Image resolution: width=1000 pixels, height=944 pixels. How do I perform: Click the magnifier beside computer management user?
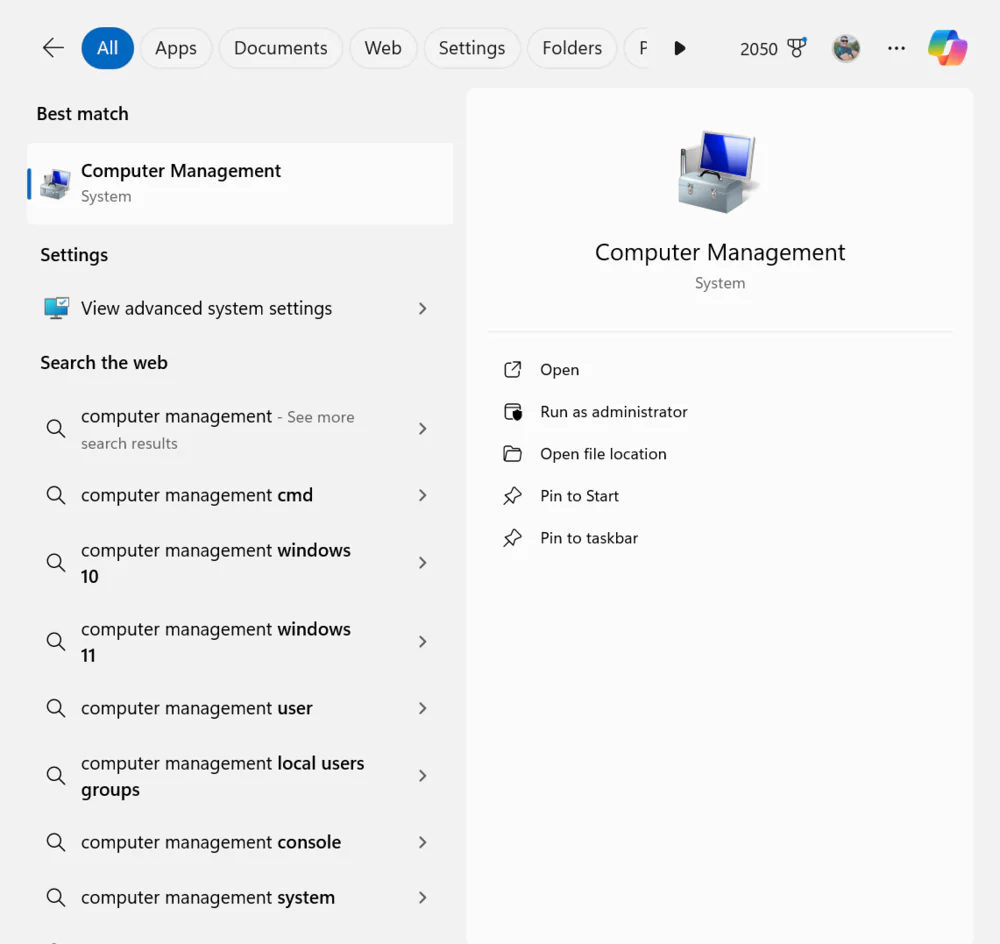click(55, 708)
